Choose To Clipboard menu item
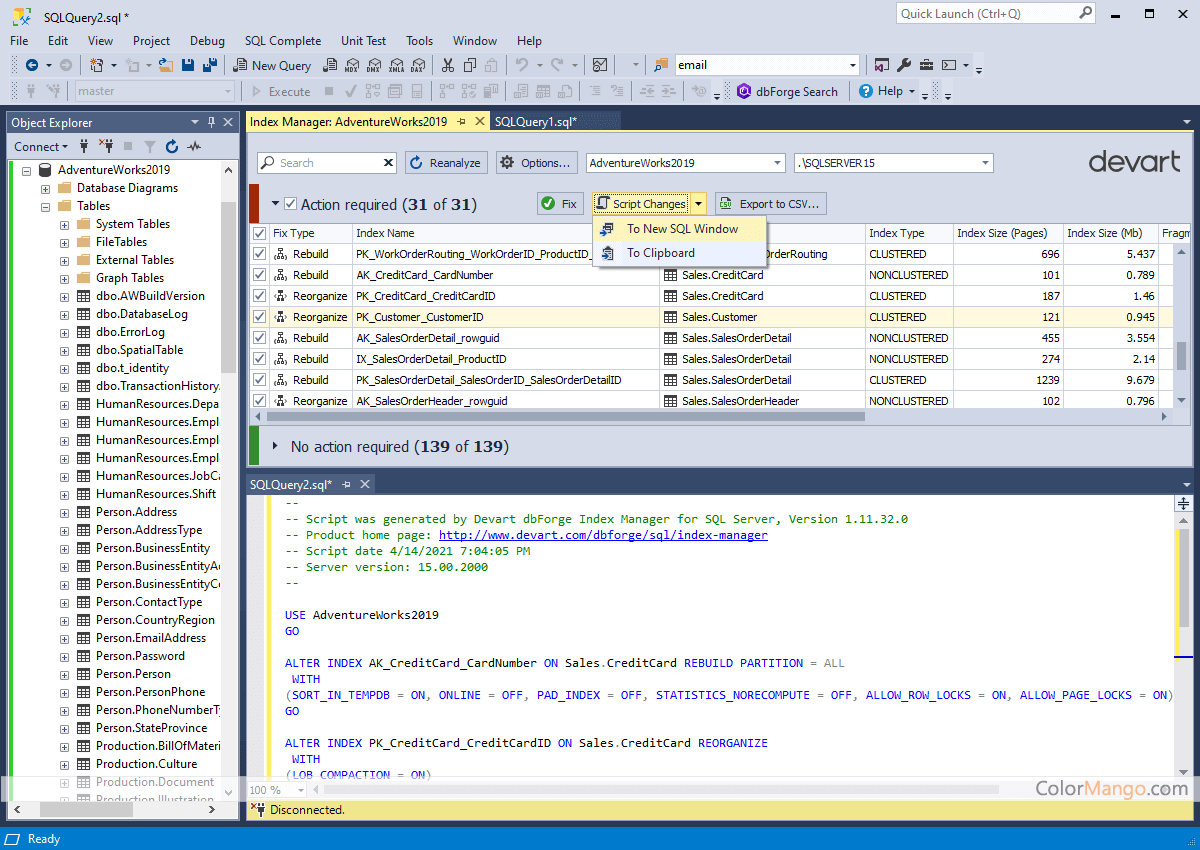This screenshot has width=1200, height=850. [x=680, y=253]
